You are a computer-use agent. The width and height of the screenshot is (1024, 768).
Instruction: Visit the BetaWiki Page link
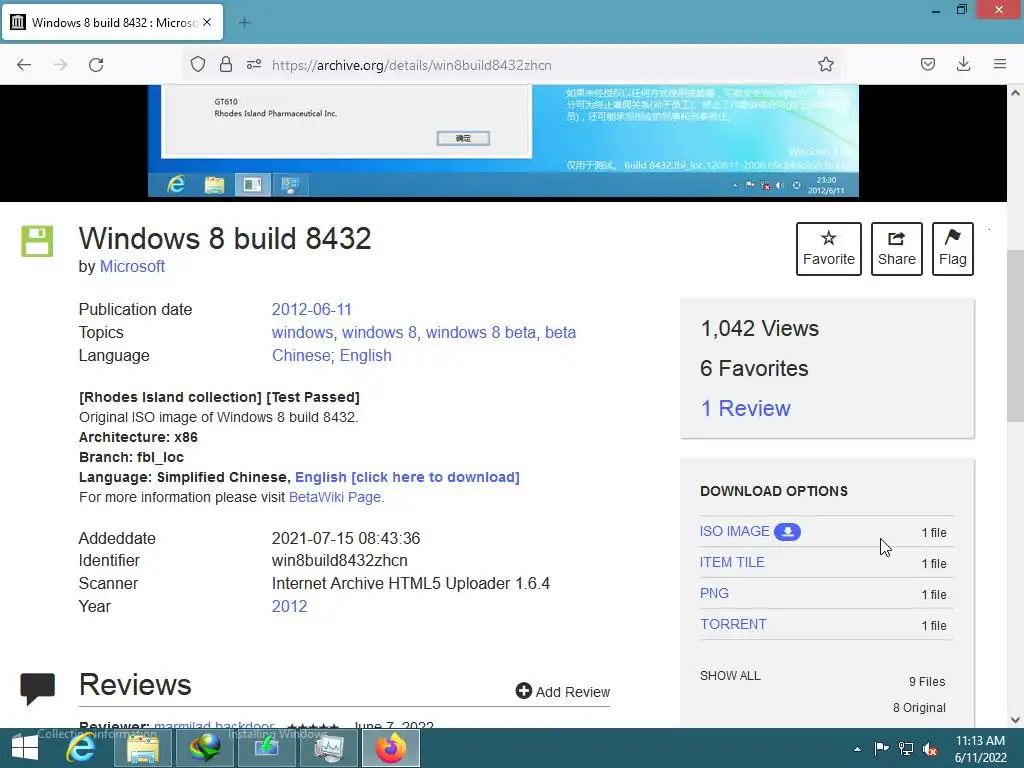(x=334, y=498)
